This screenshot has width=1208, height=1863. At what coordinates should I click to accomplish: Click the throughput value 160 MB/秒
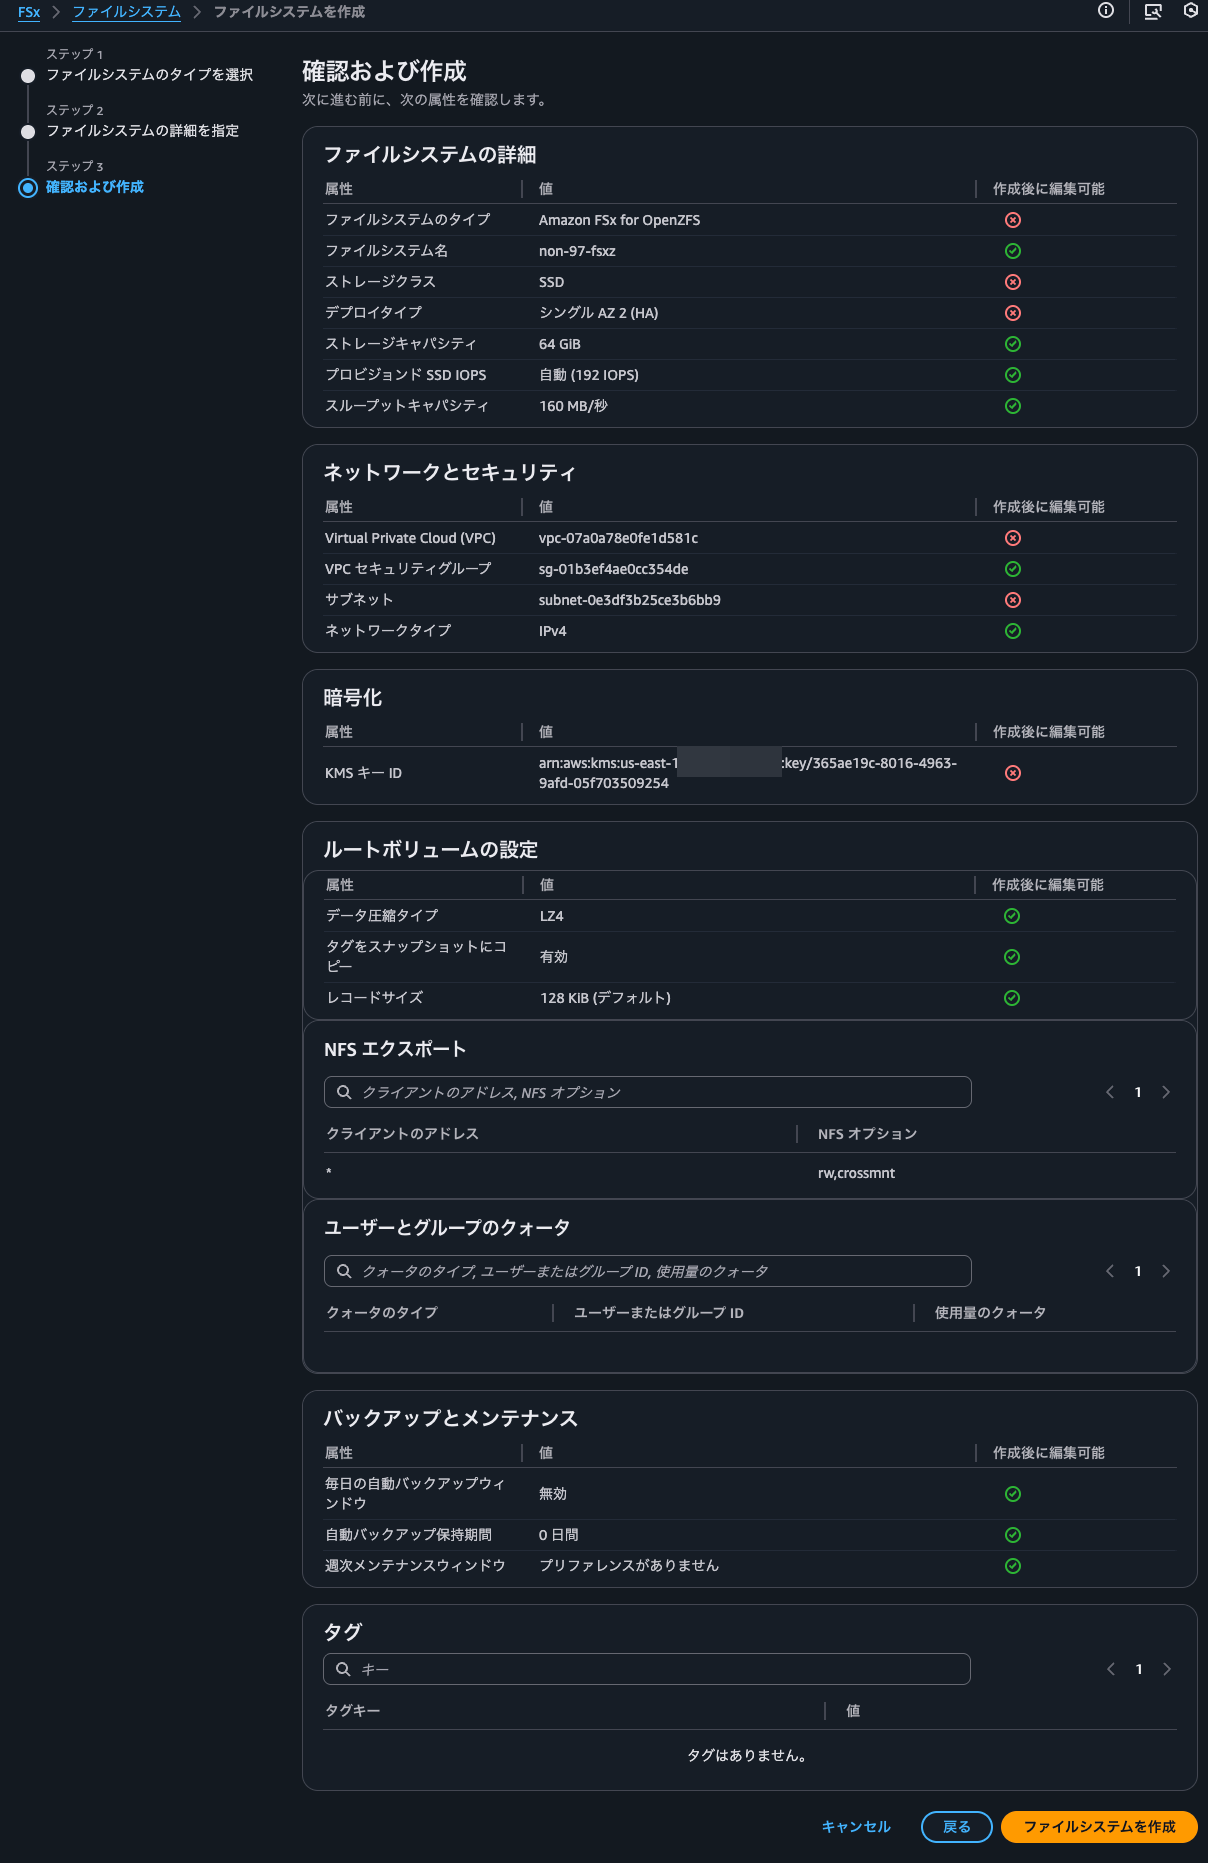(x=573, y=406)
